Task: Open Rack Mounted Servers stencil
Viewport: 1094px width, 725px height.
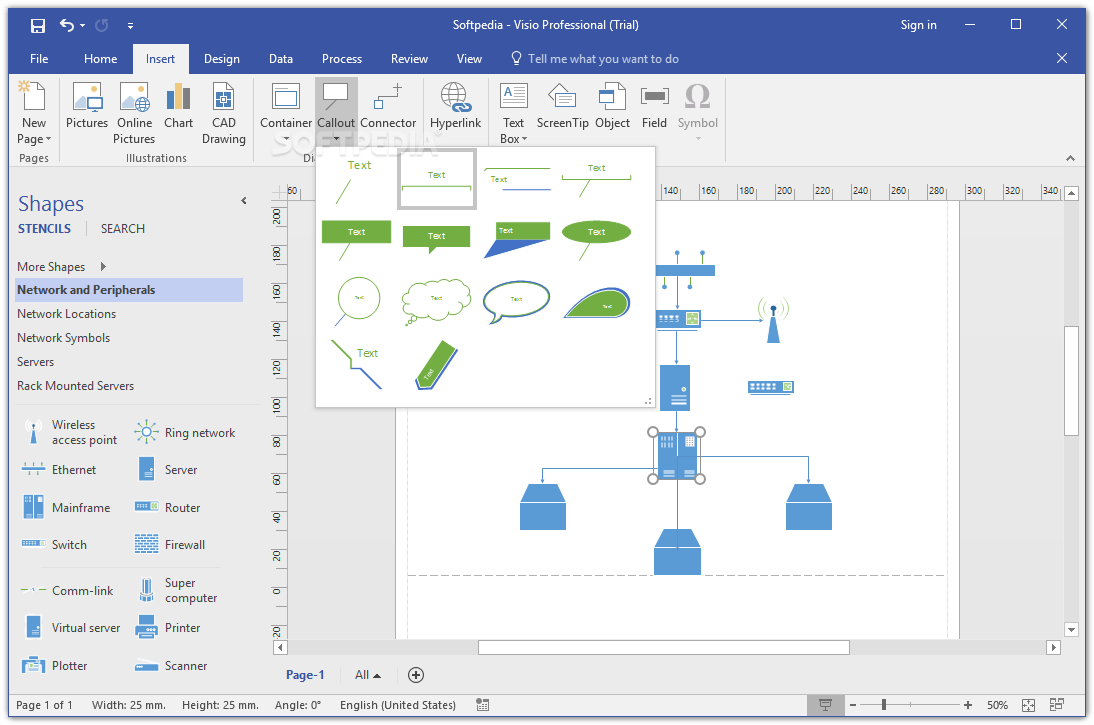Action: [x=75, y=386]
